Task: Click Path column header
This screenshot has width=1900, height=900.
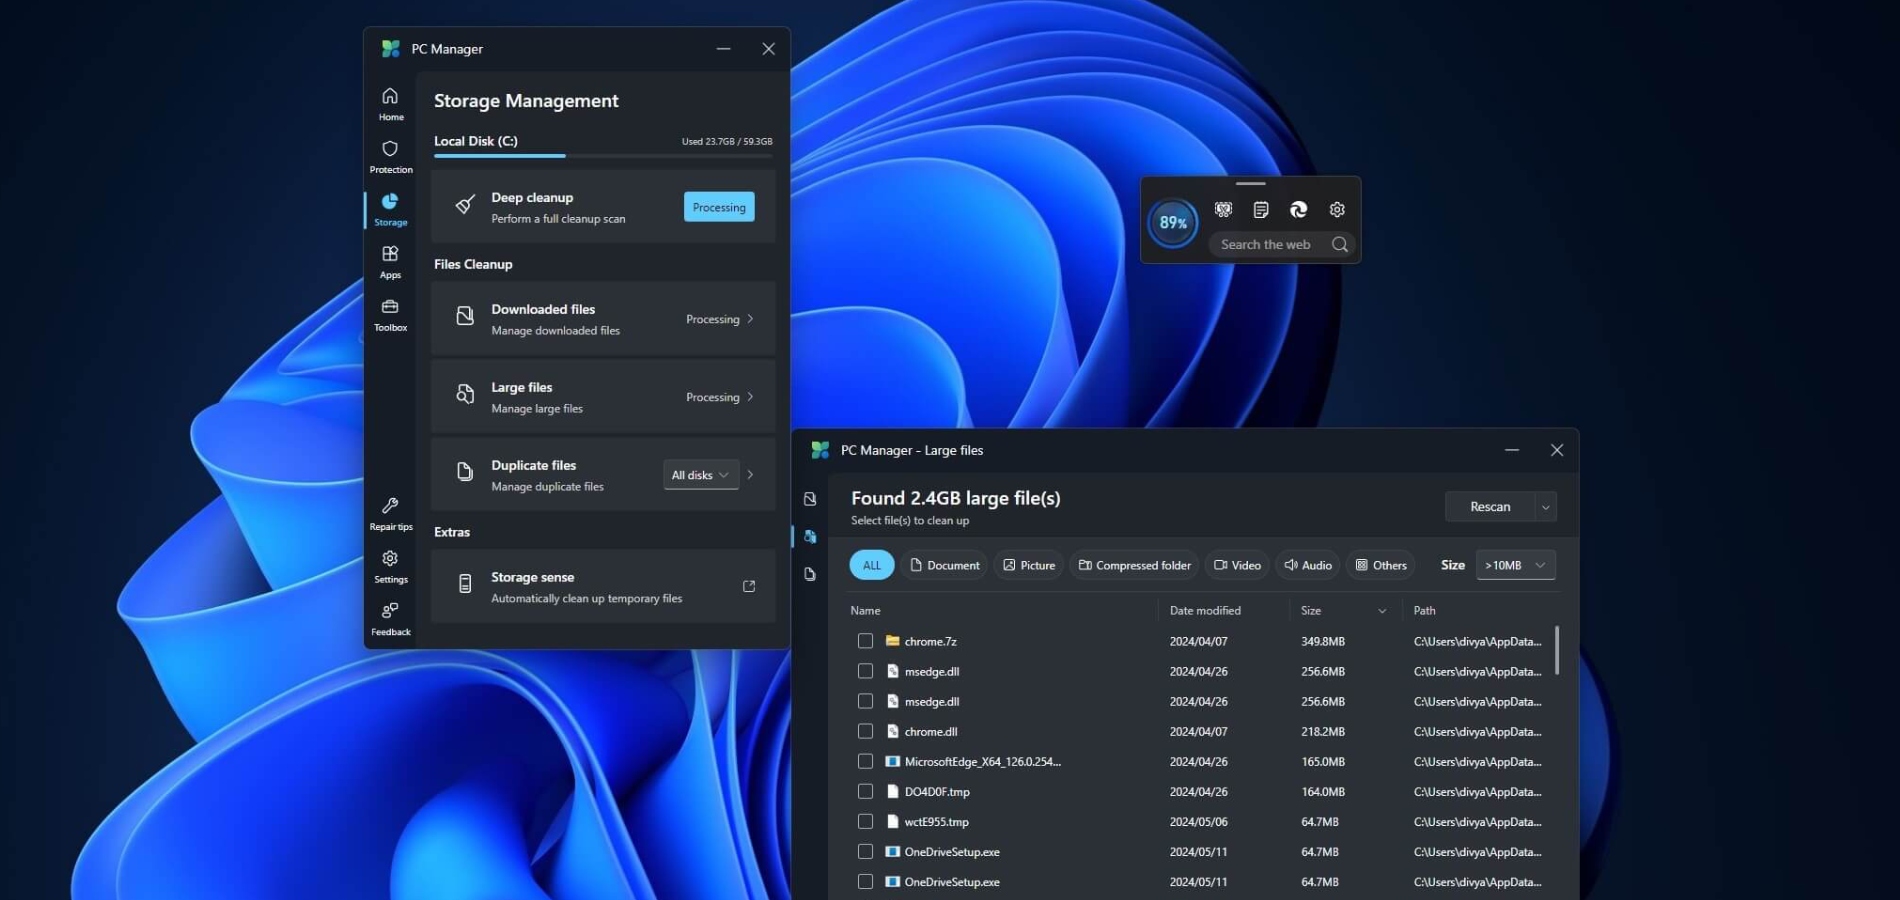Action: 1424,611
